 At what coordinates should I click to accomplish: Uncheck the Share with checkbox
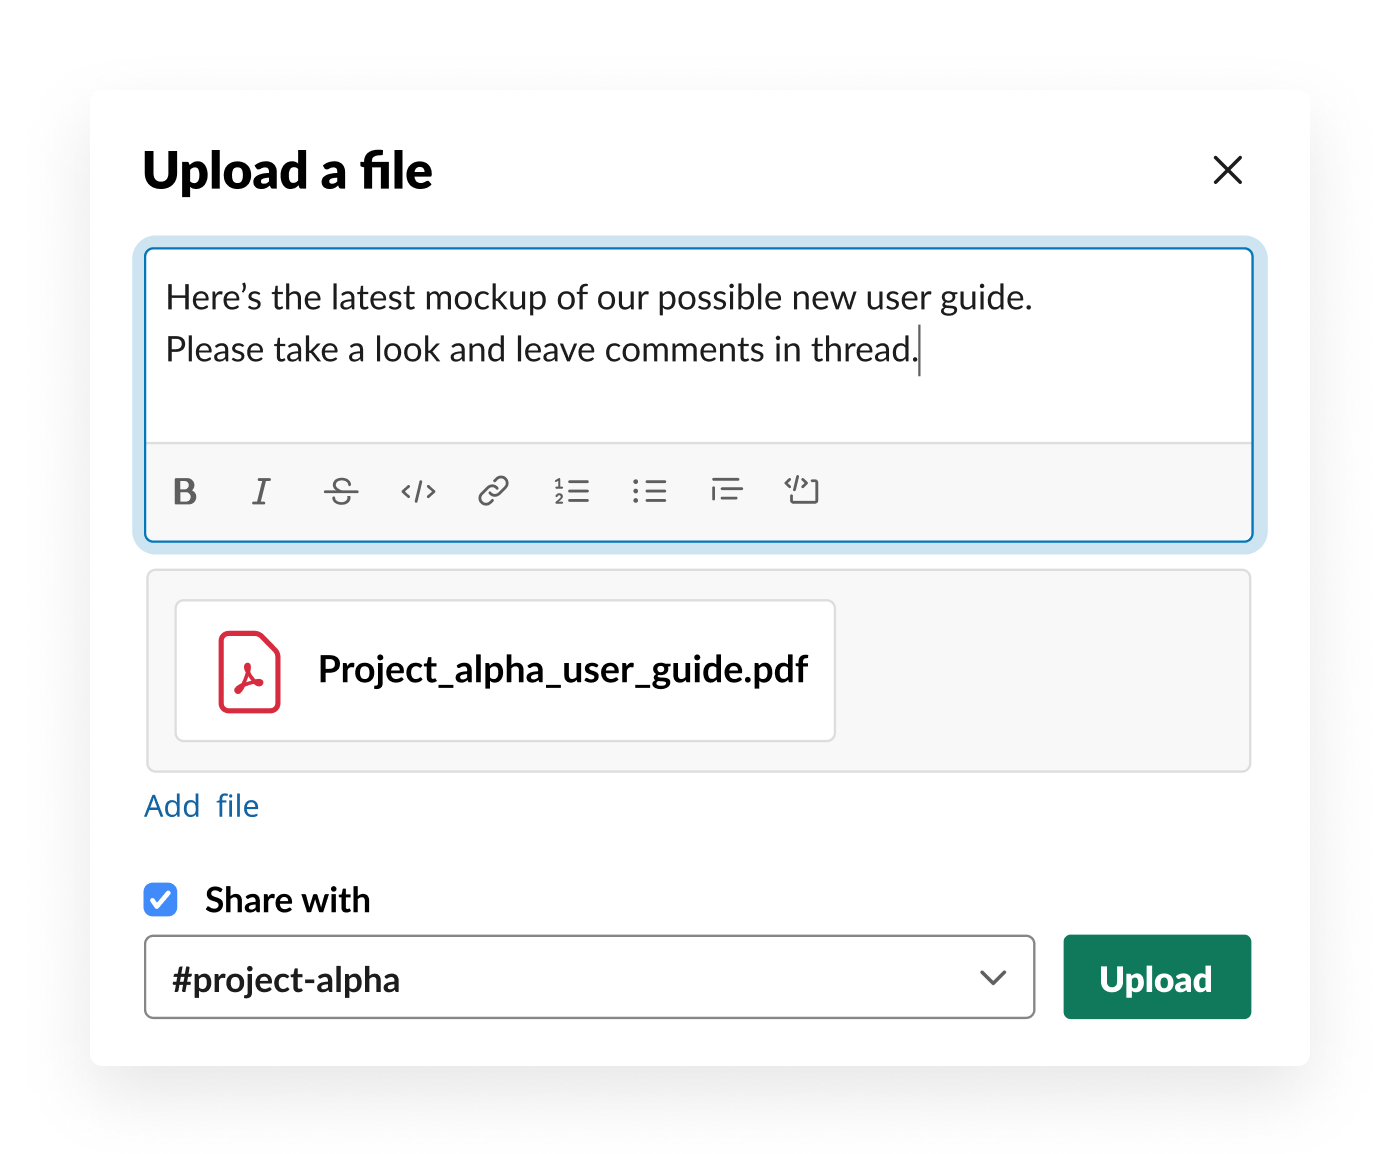[x=161, y=900]
